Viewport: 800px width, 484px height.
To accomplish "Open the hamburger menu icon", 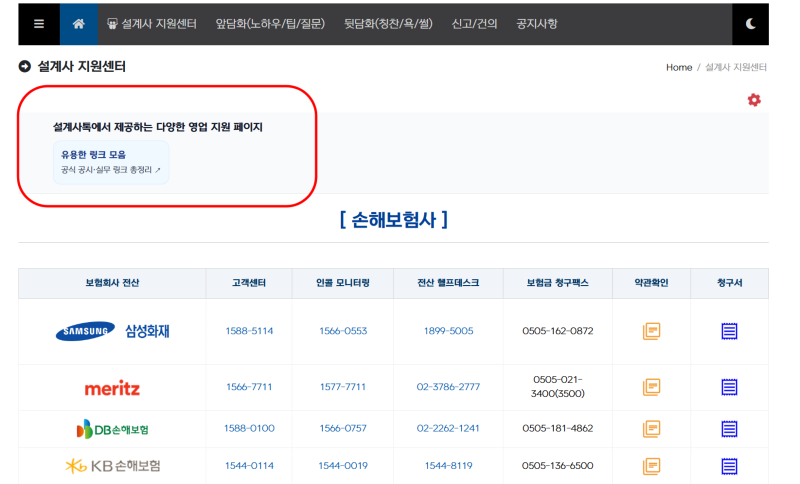I will [39, 24].
